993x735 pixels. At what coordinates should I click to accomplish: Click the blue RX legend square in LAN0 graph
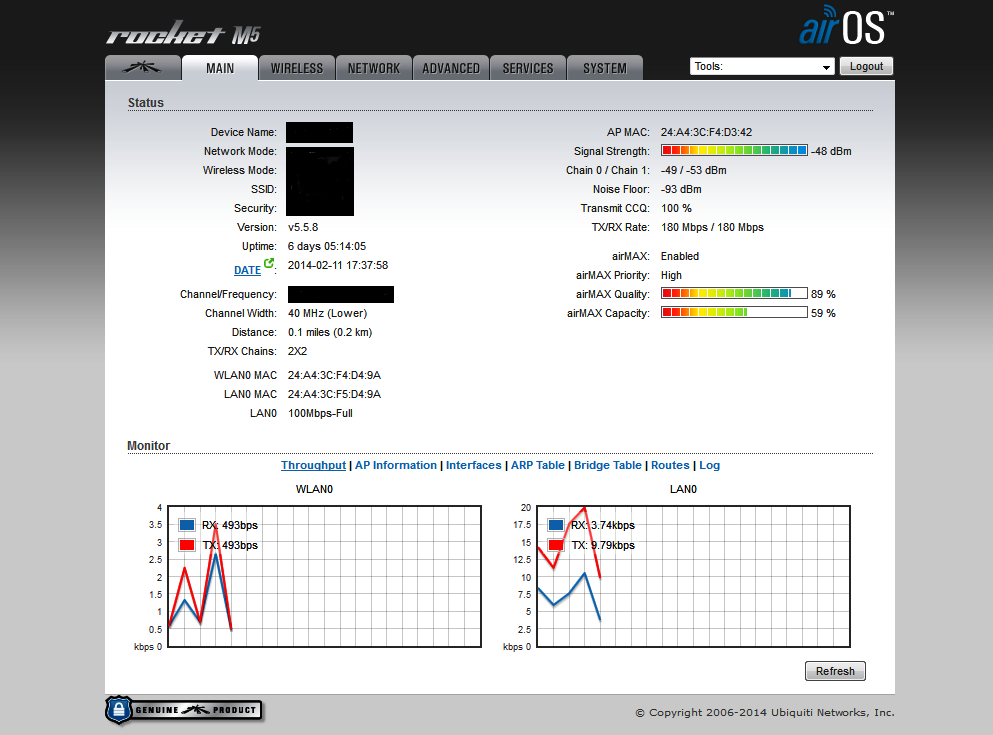pos(556,525)
